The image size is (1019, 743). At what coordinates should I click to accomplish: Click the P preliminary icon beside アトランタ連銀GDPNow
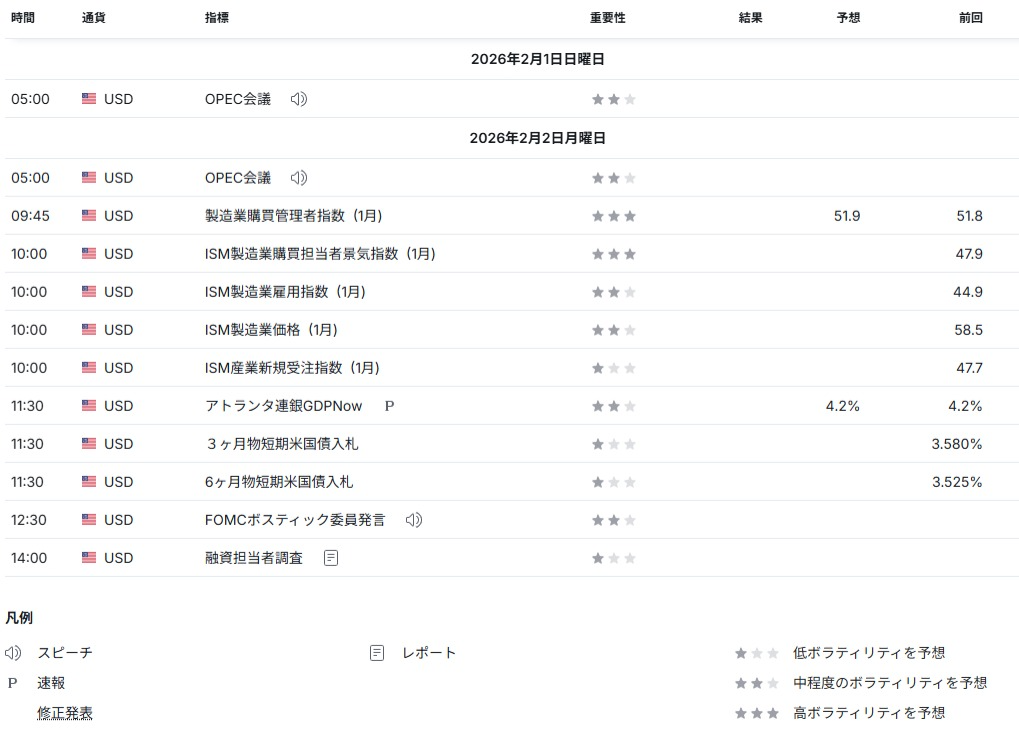390,406
